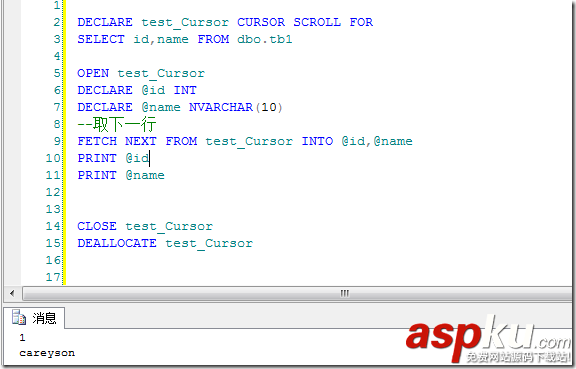Click output value '1' in messages
This screenshot has height=369, width=576.
pos(22,337)
